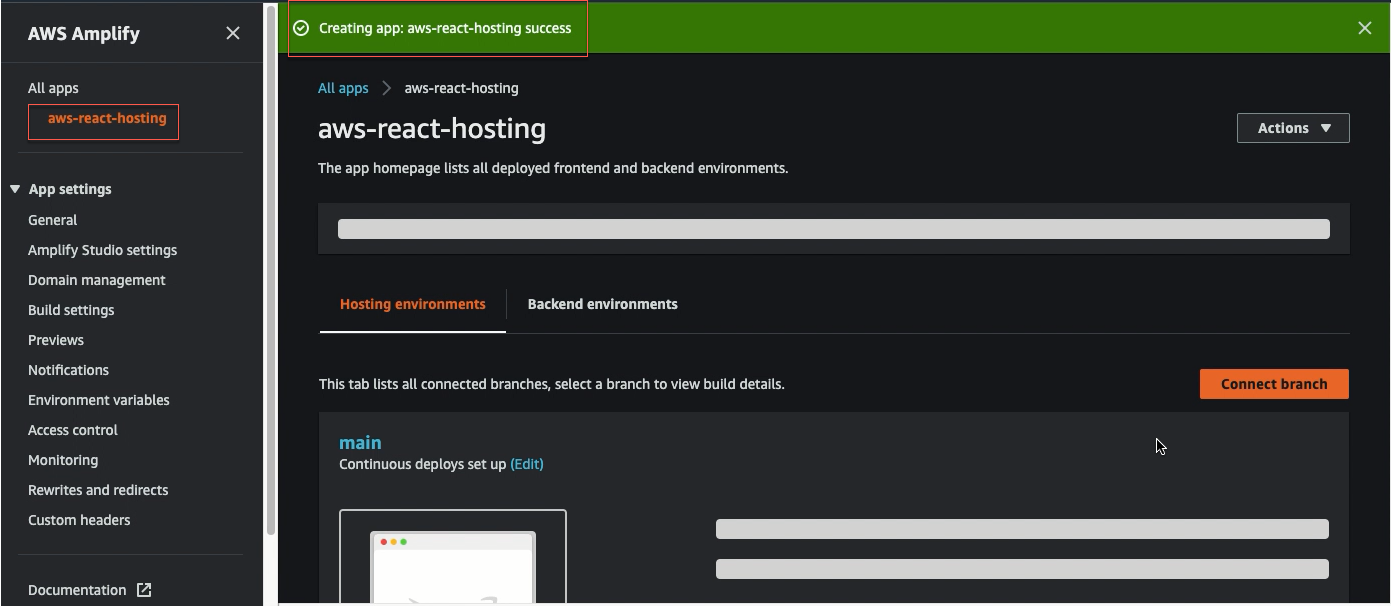
Task: Click 'Continuous deploys set up' text
Action: tap(422, 464)
